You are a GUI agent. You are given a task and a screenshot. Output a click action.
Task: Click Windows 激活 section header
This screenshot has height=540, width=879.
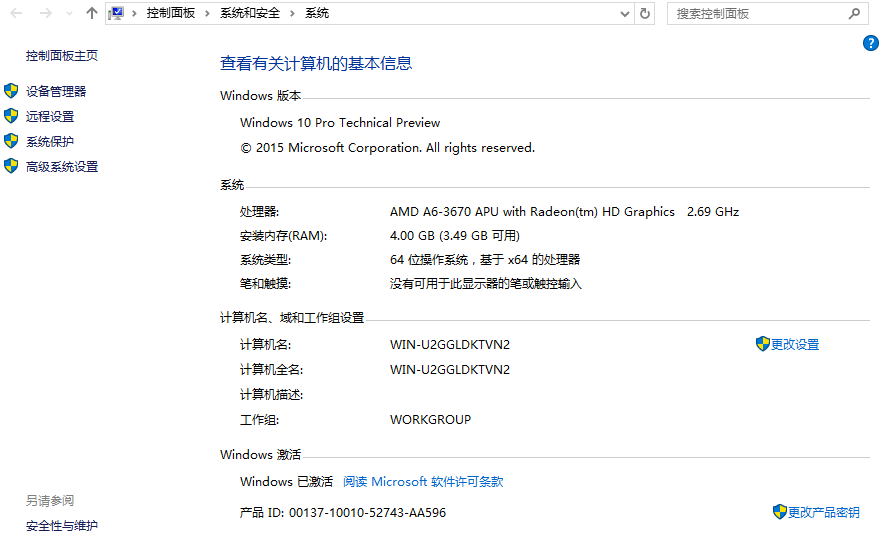pos(261,455)
